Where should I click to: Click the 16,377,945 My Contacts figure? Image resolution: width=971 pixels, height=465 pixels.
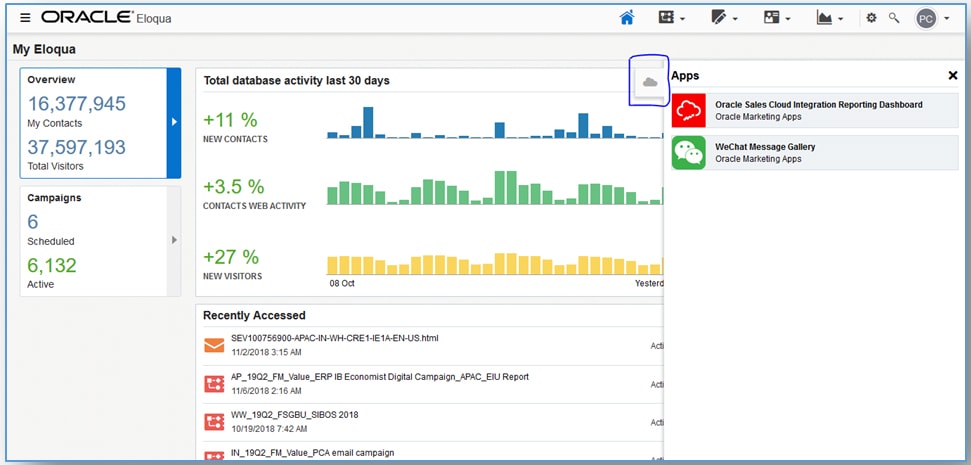click(x=77, y=104)
